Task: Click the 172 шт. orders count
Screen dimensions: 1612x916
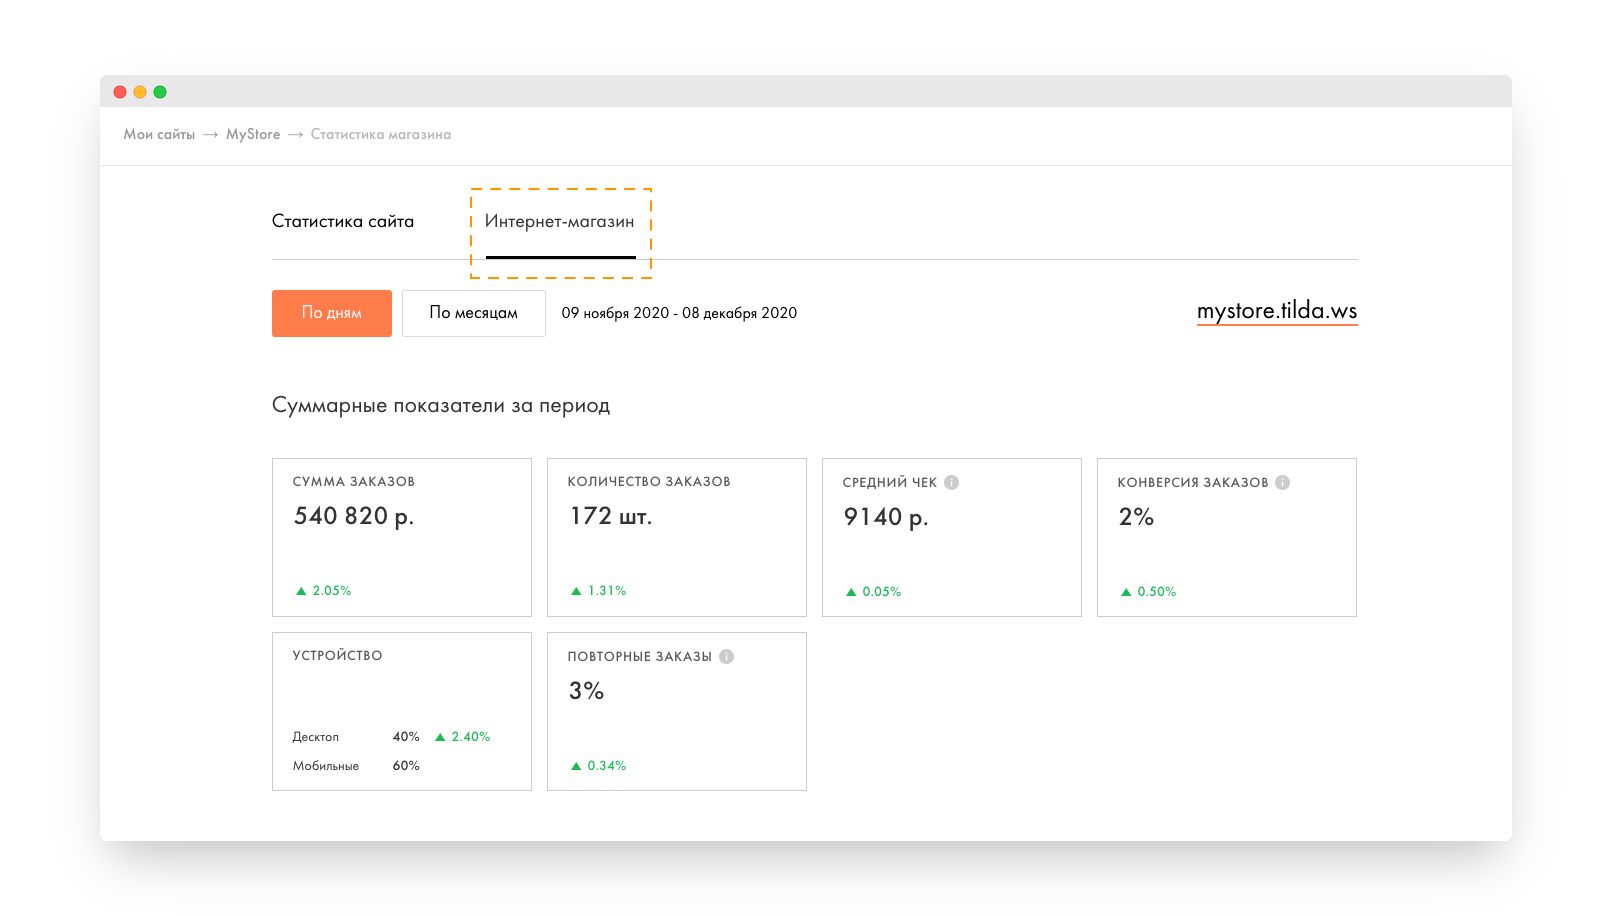Action: click(x=610, y=516)
